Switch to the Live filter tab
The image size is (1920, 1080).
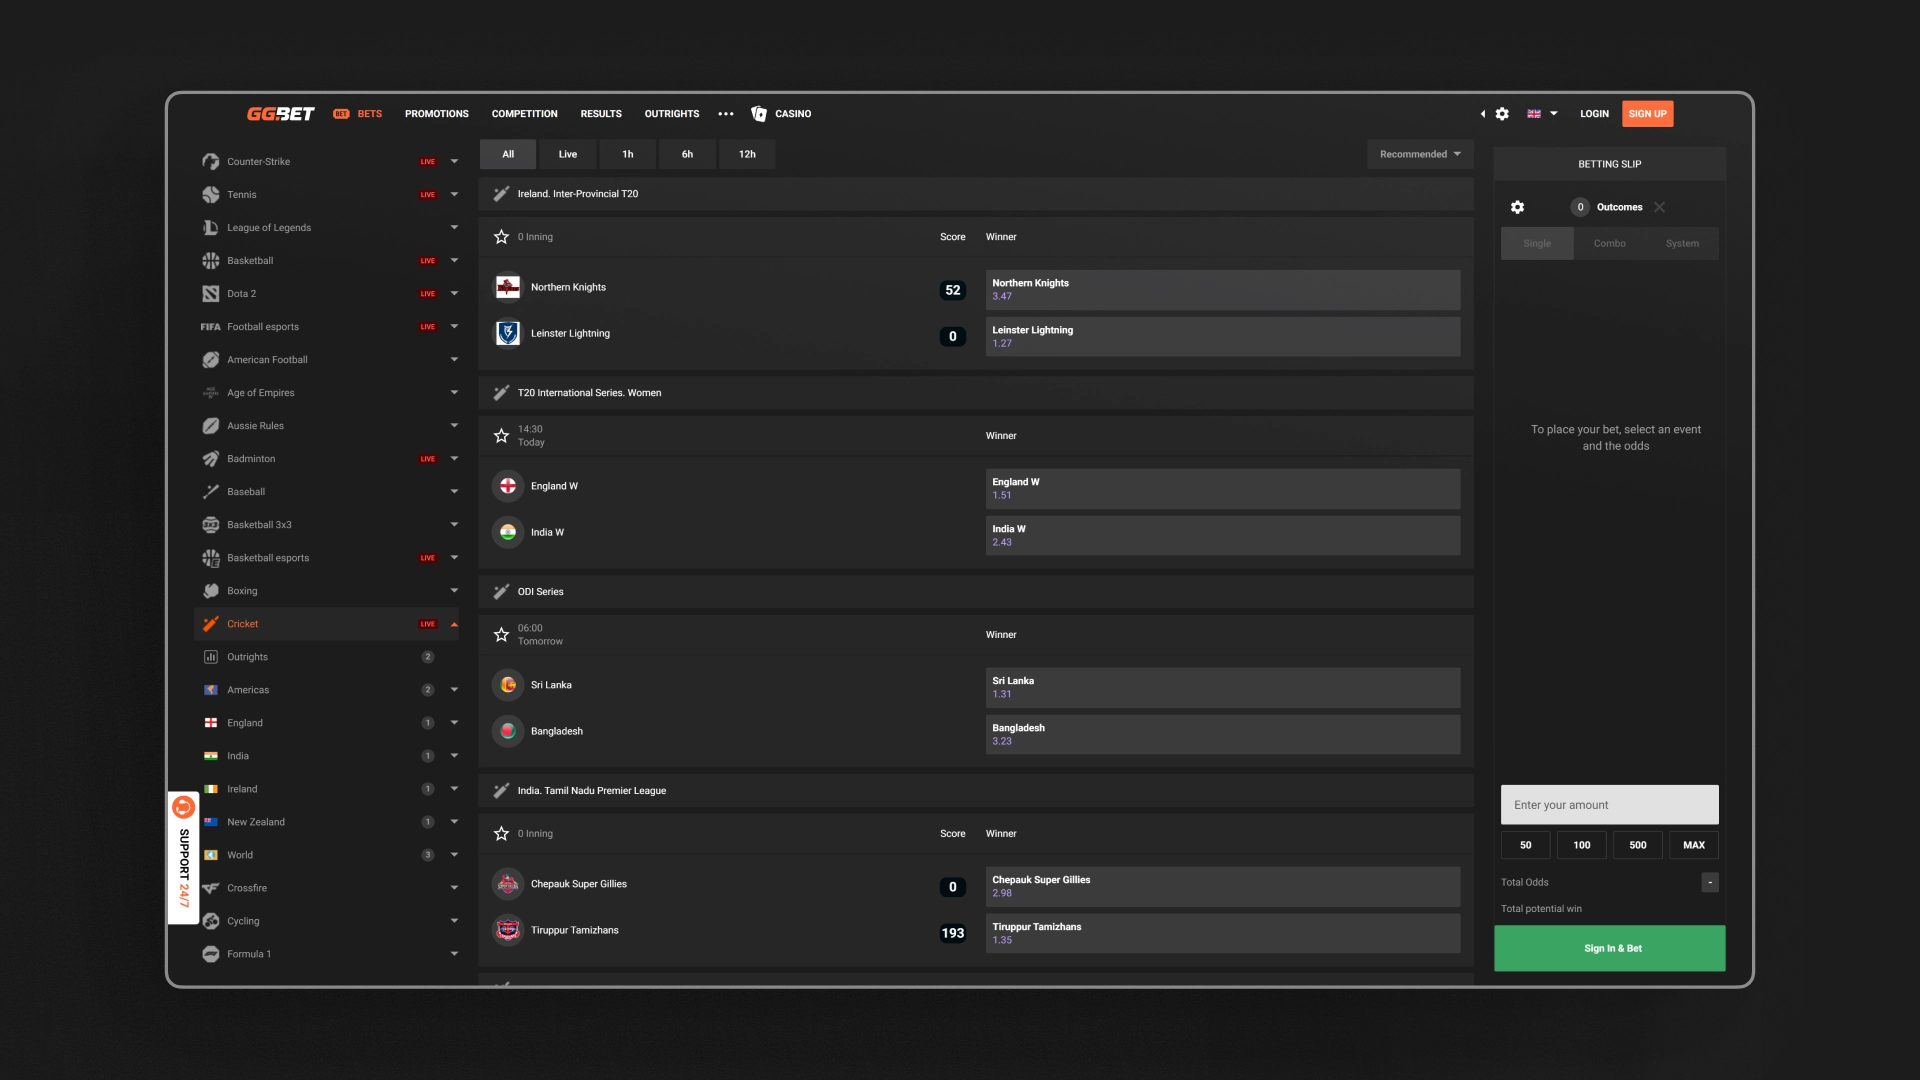[x=567, y=154]
